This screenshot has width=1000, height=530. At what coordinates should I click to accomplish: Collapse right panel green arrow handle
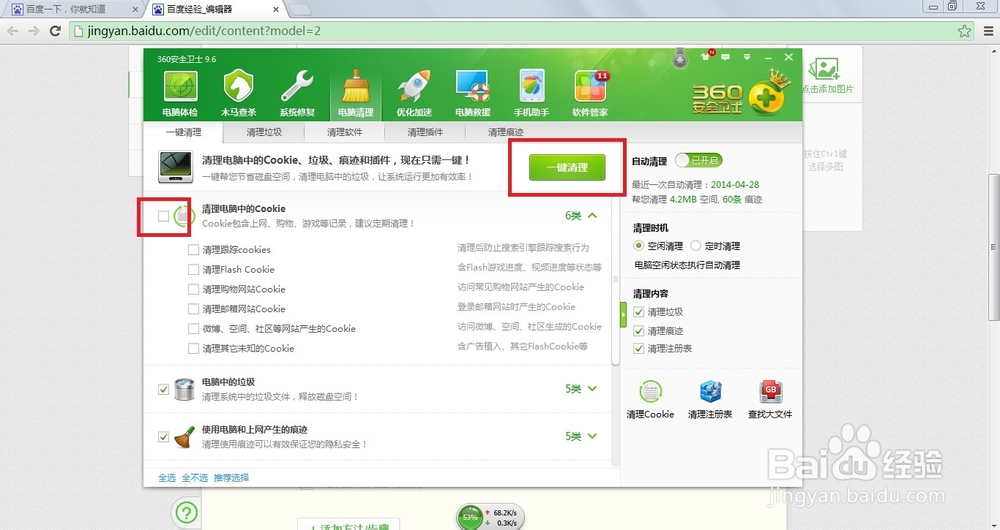point(624,314)
